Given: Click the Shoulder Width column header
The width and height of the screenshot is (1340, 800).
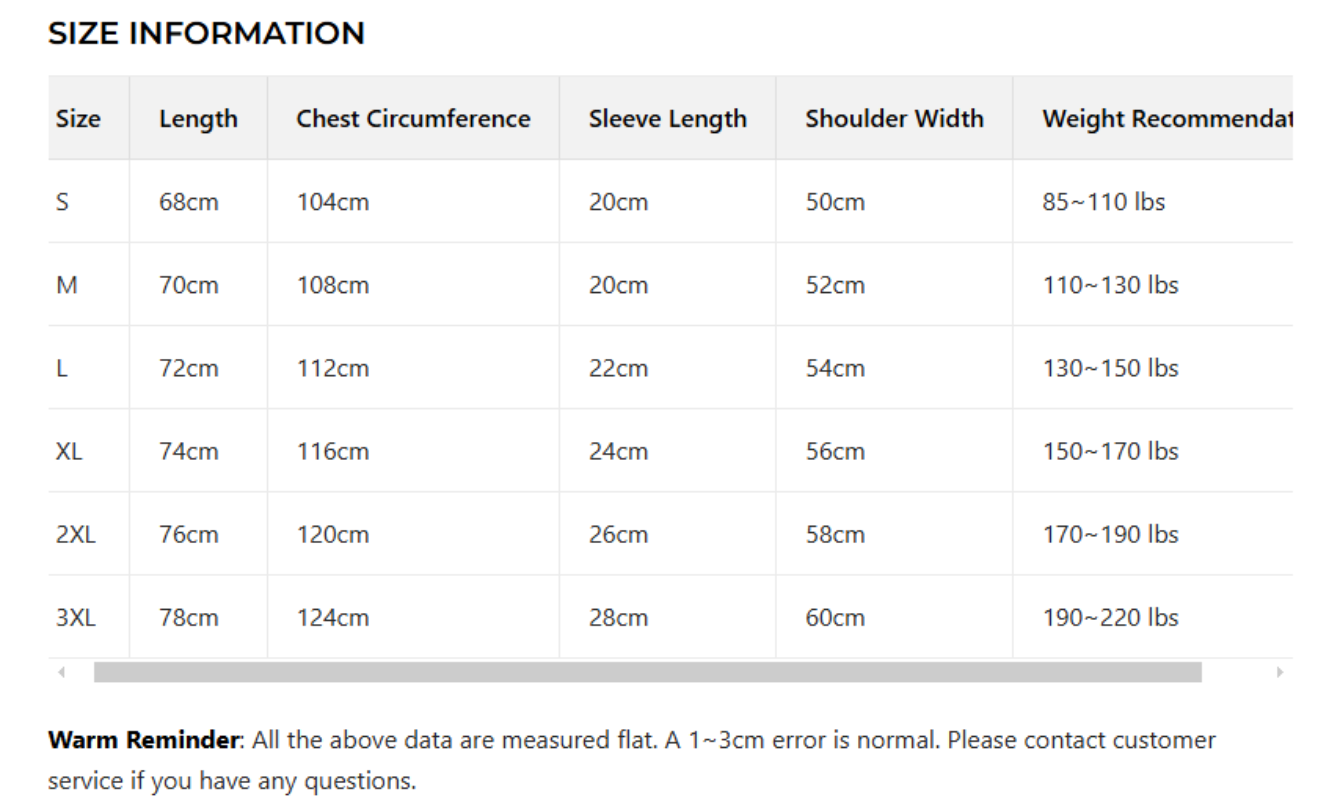Looking at the screenshot, I should [x=894, y=119].
